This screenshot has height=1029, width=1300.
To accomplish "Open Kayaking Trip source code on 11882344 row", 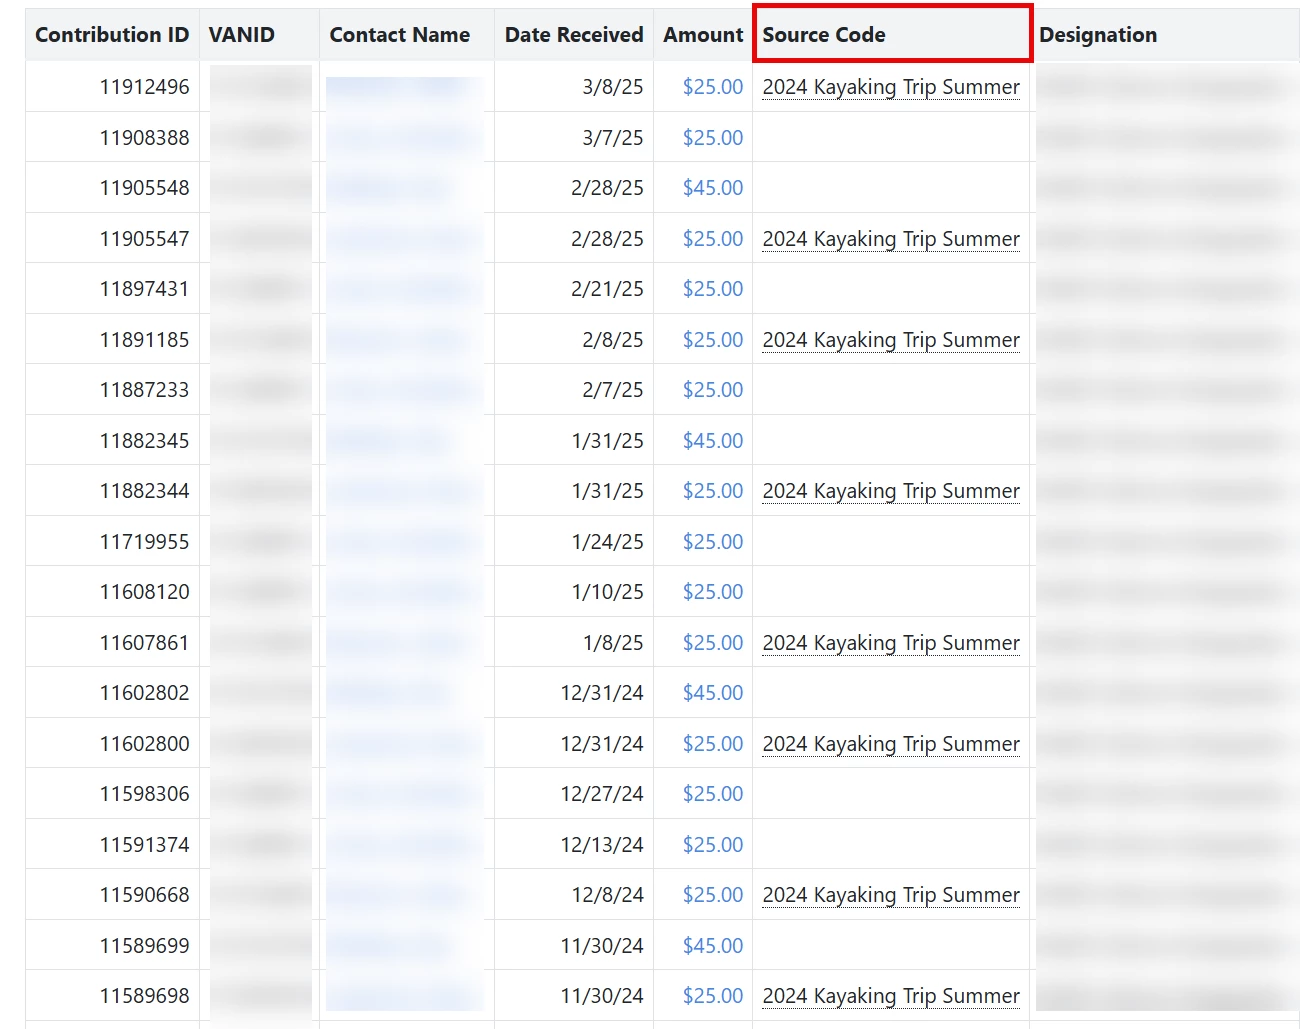I will (891, 491).
